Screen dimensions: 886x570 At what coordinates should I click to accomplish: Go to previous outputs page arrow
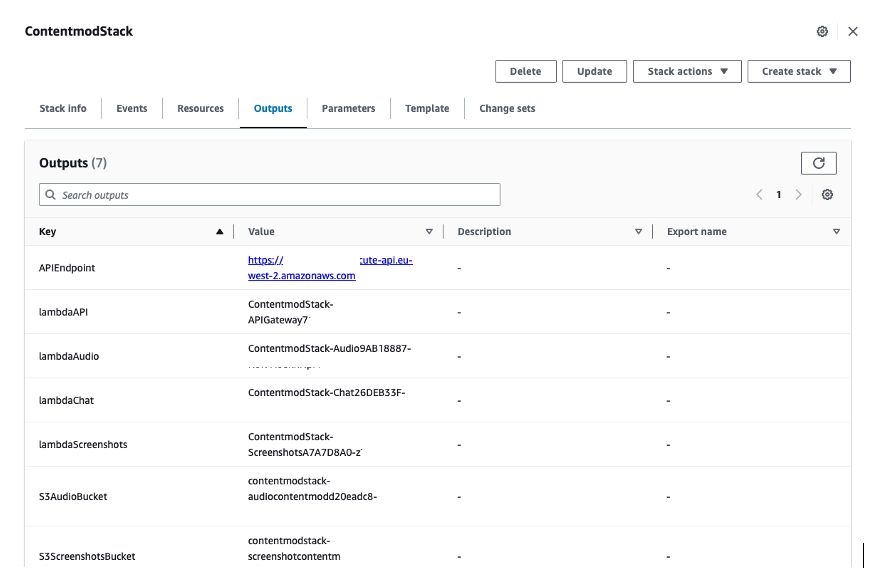click(759, 195)
